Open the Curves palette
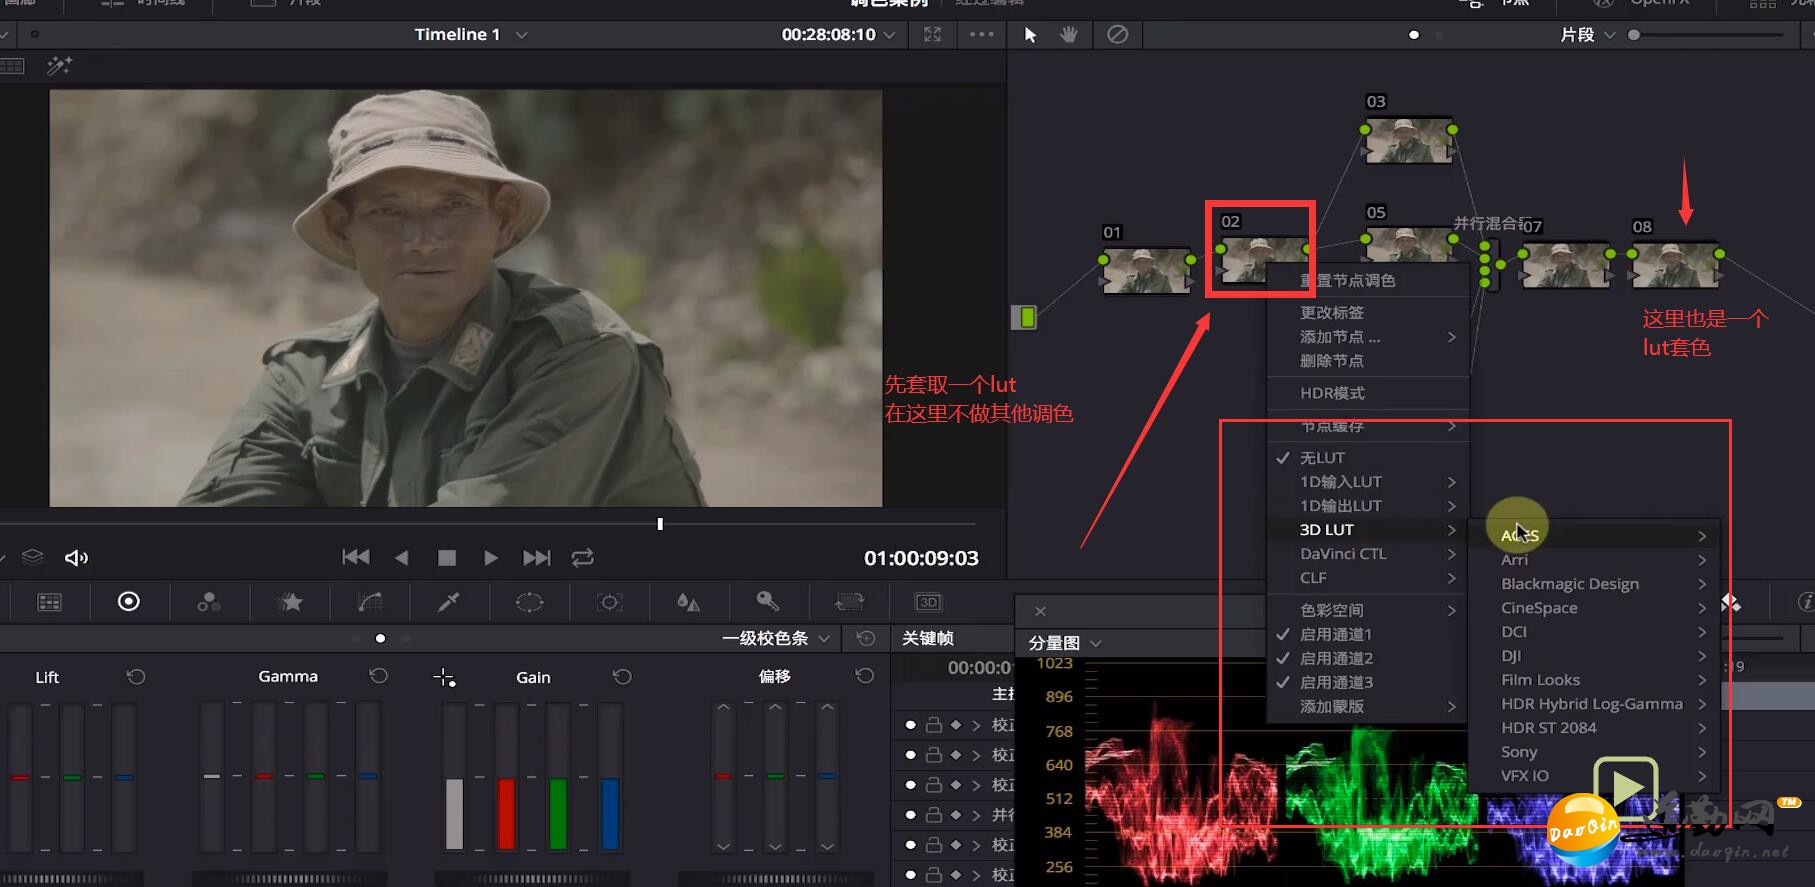1815x887 pixels. pos(370,602)
